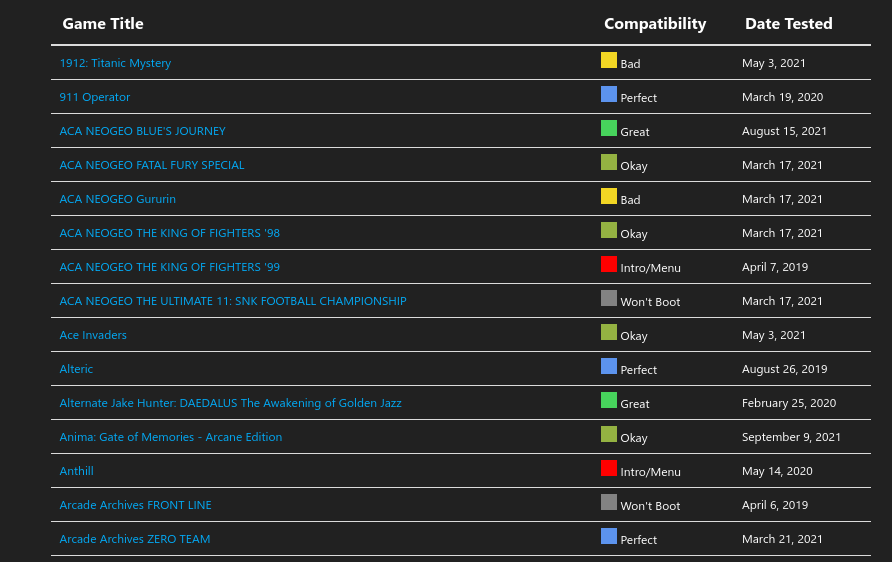The width and height of the screenshot is (892, 562).
Task: Sort by the Game Title column header
Action: (103, 24)
